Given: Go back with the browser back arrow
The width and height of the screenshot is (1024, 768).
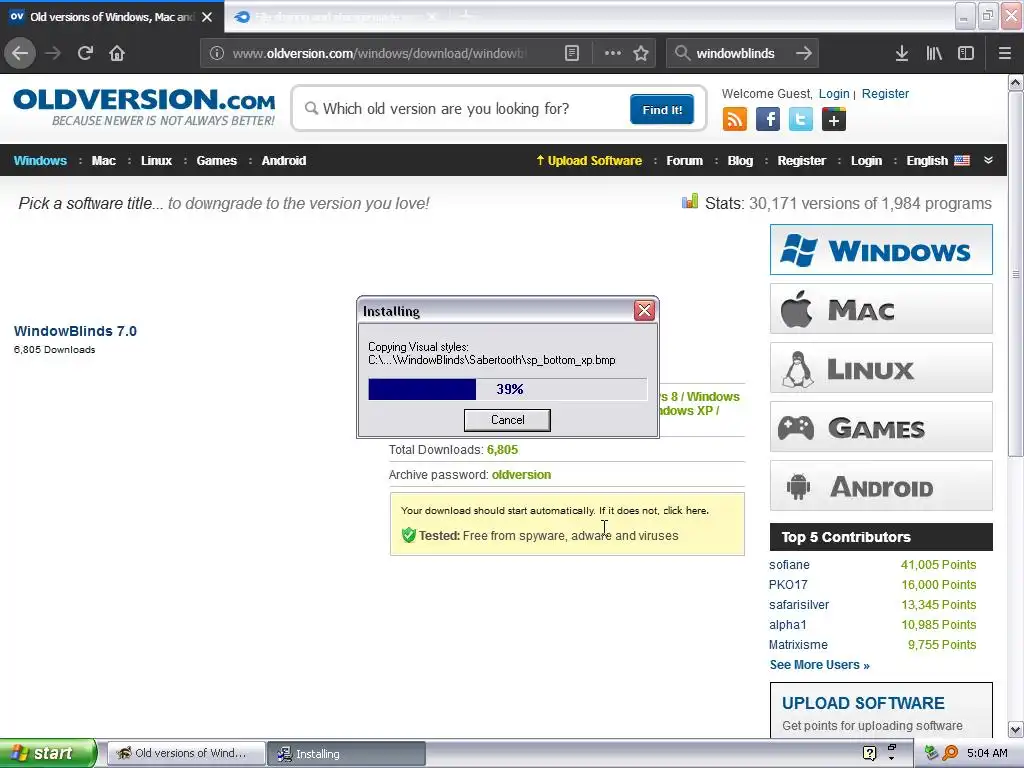Looking at the screenshot, I should [20, 53].
